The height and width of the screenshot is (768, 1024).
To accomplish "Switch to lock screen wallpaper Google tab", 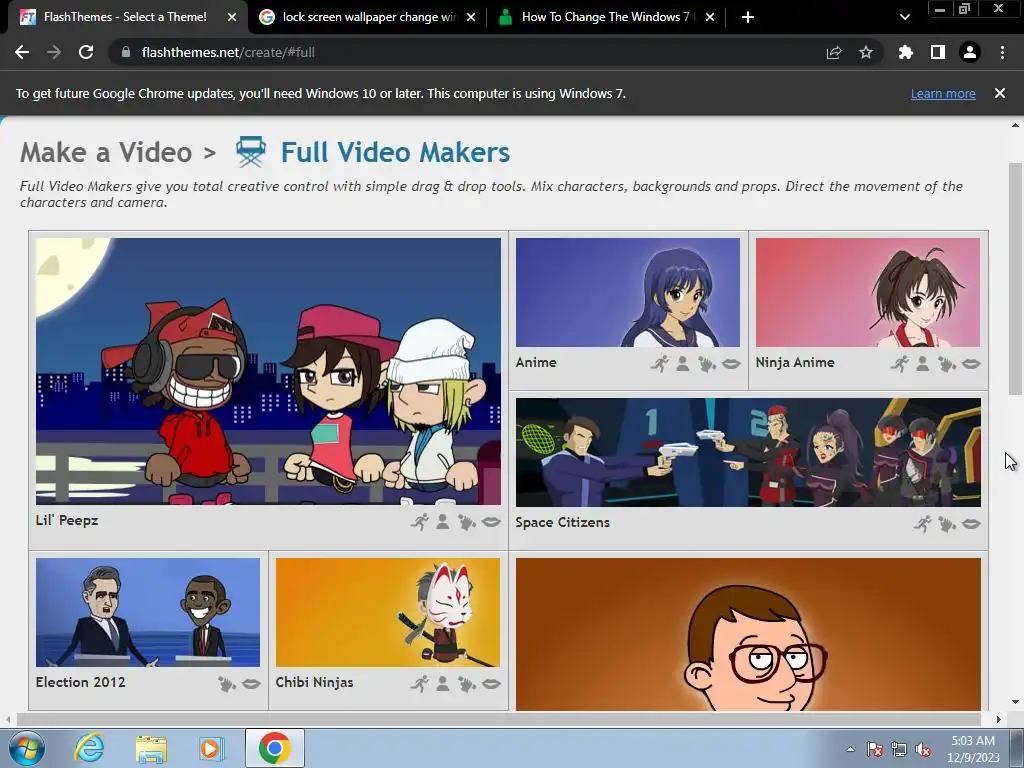I will 369,17.
